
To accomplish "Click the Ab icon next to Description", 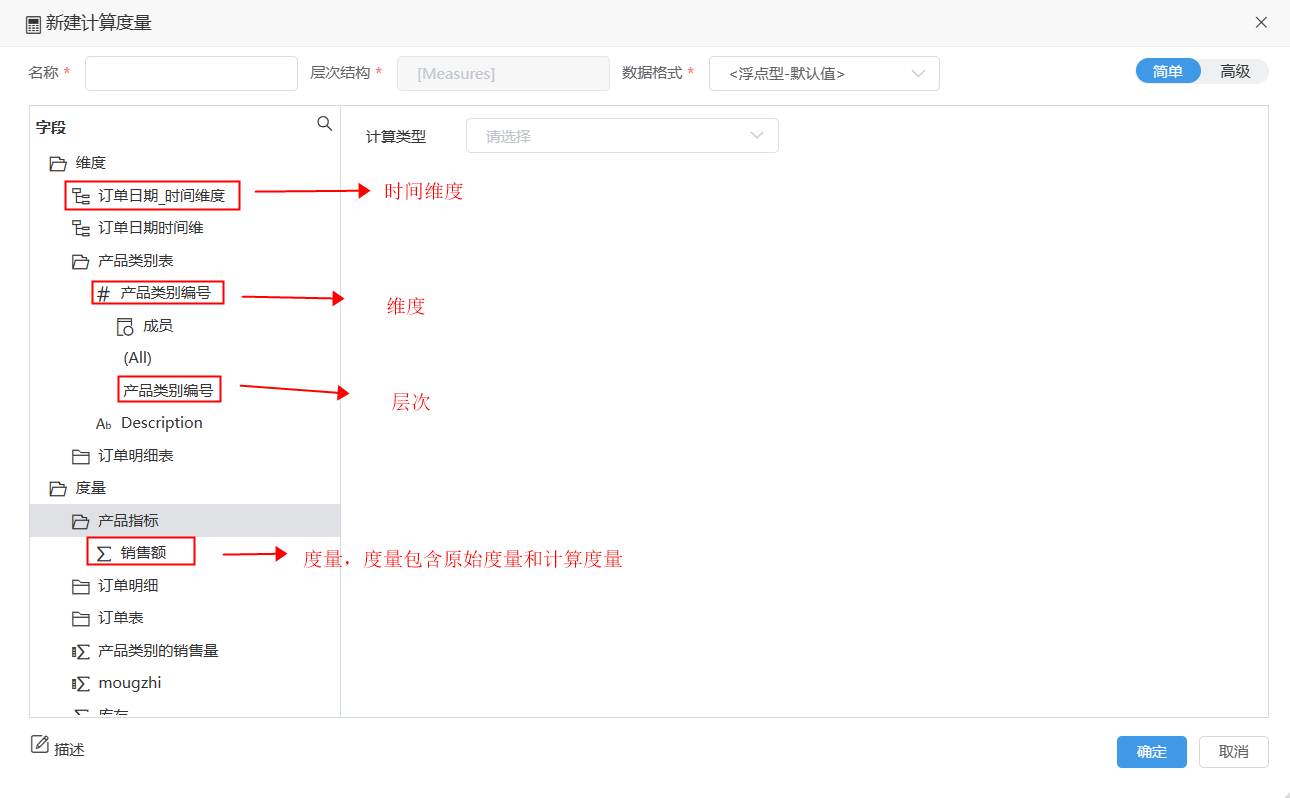I will pyautogui.click(x=103, y=424).
